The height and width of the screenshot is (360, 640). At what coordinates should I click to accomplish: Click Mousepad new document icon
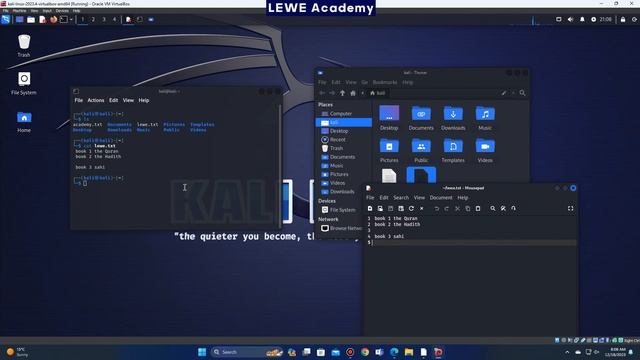(370, 209)
